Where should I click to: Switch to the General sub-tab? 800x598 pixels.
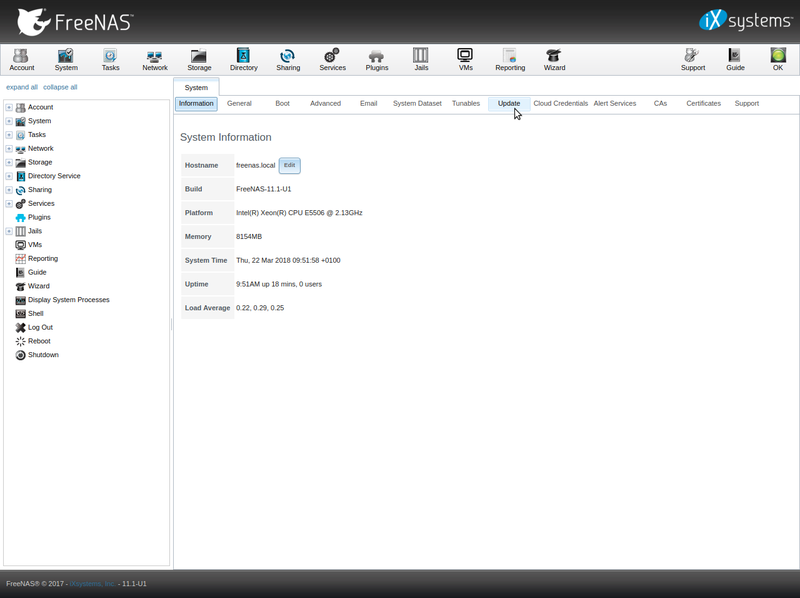pyautogui.click(x=239, y=104)
